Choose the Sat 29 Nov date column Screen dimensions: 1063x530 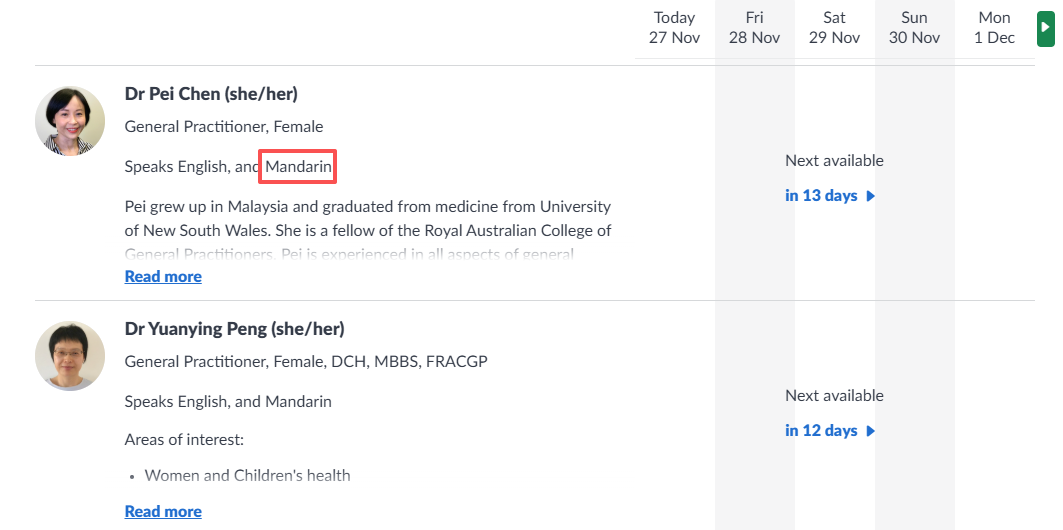[834, 28]
